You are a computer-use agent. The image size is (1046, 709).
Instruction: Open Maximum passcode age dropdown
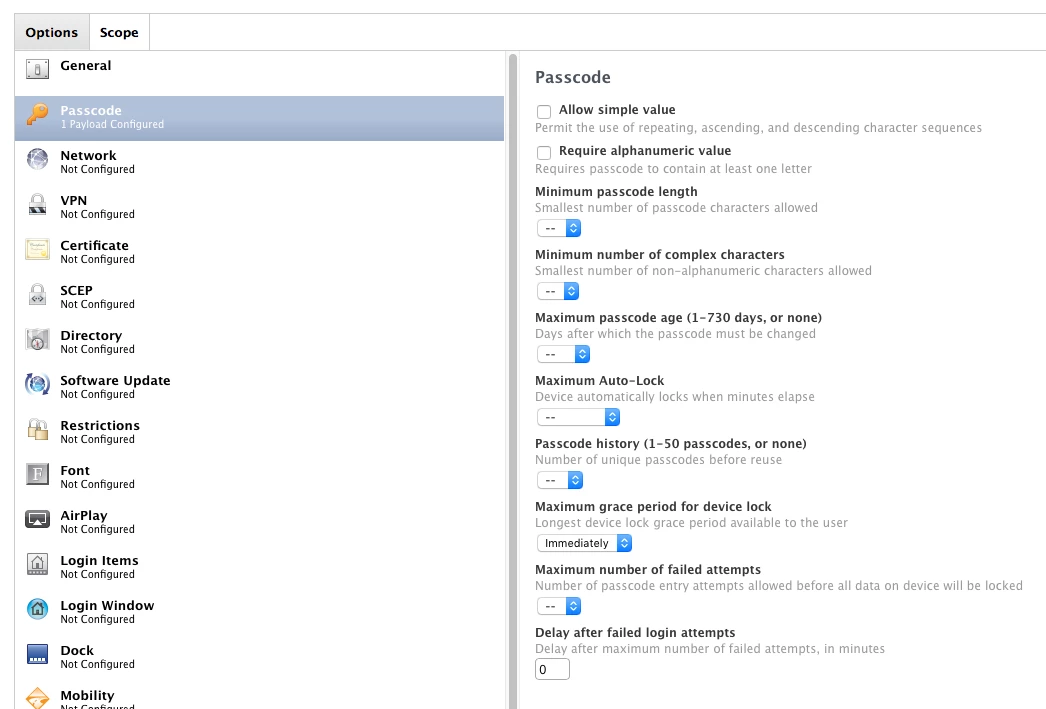pos(564,354)
